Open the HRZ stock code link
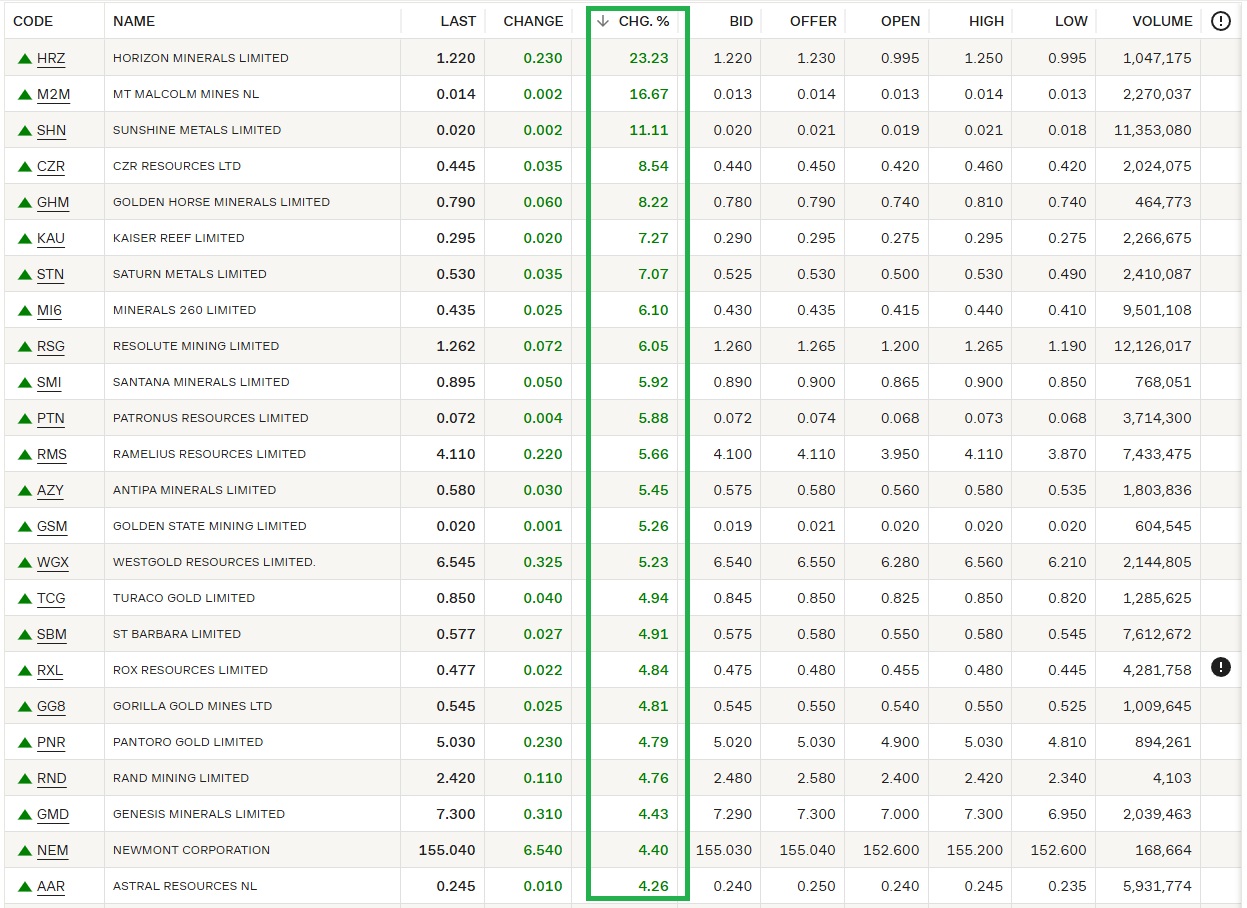 click(51, 59)
